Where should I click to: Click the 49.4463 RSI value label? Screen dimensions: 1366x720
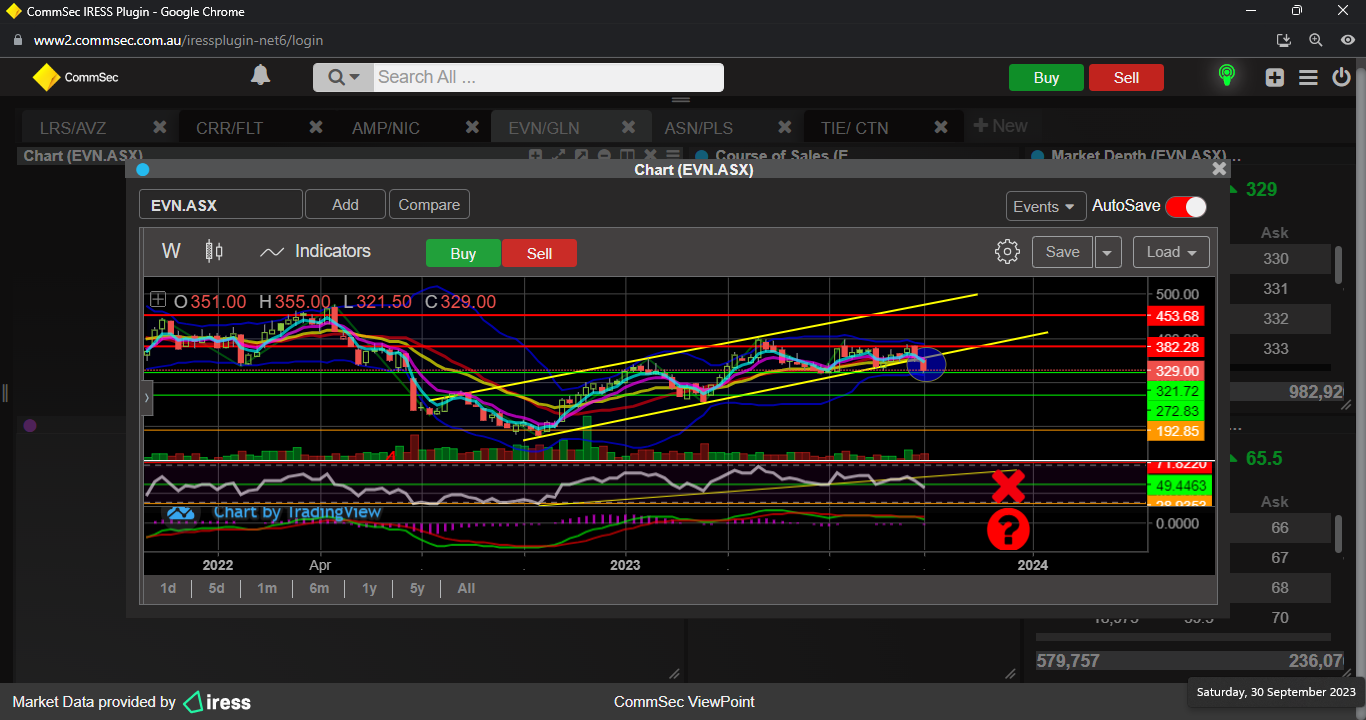tap(1180, 485)
